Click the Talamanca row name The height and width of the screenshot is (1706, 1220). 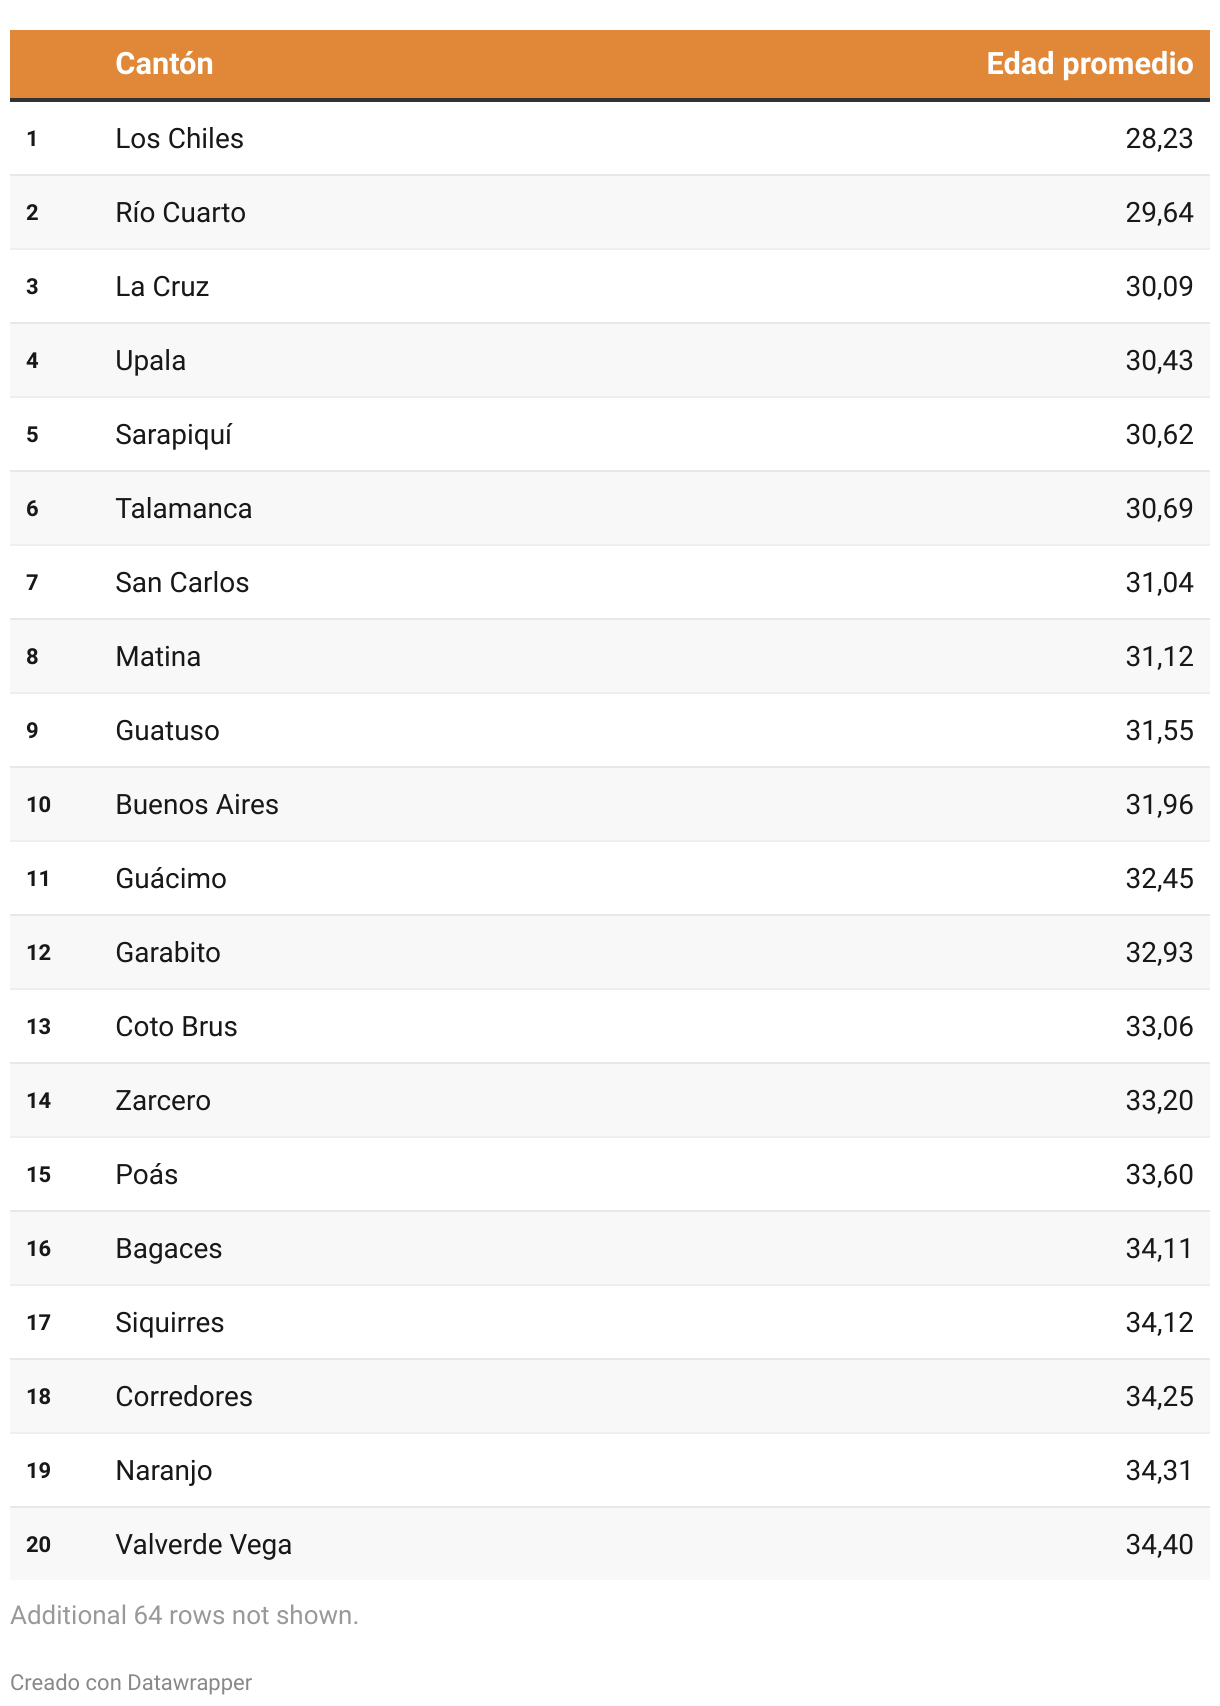tap(183, 509)
